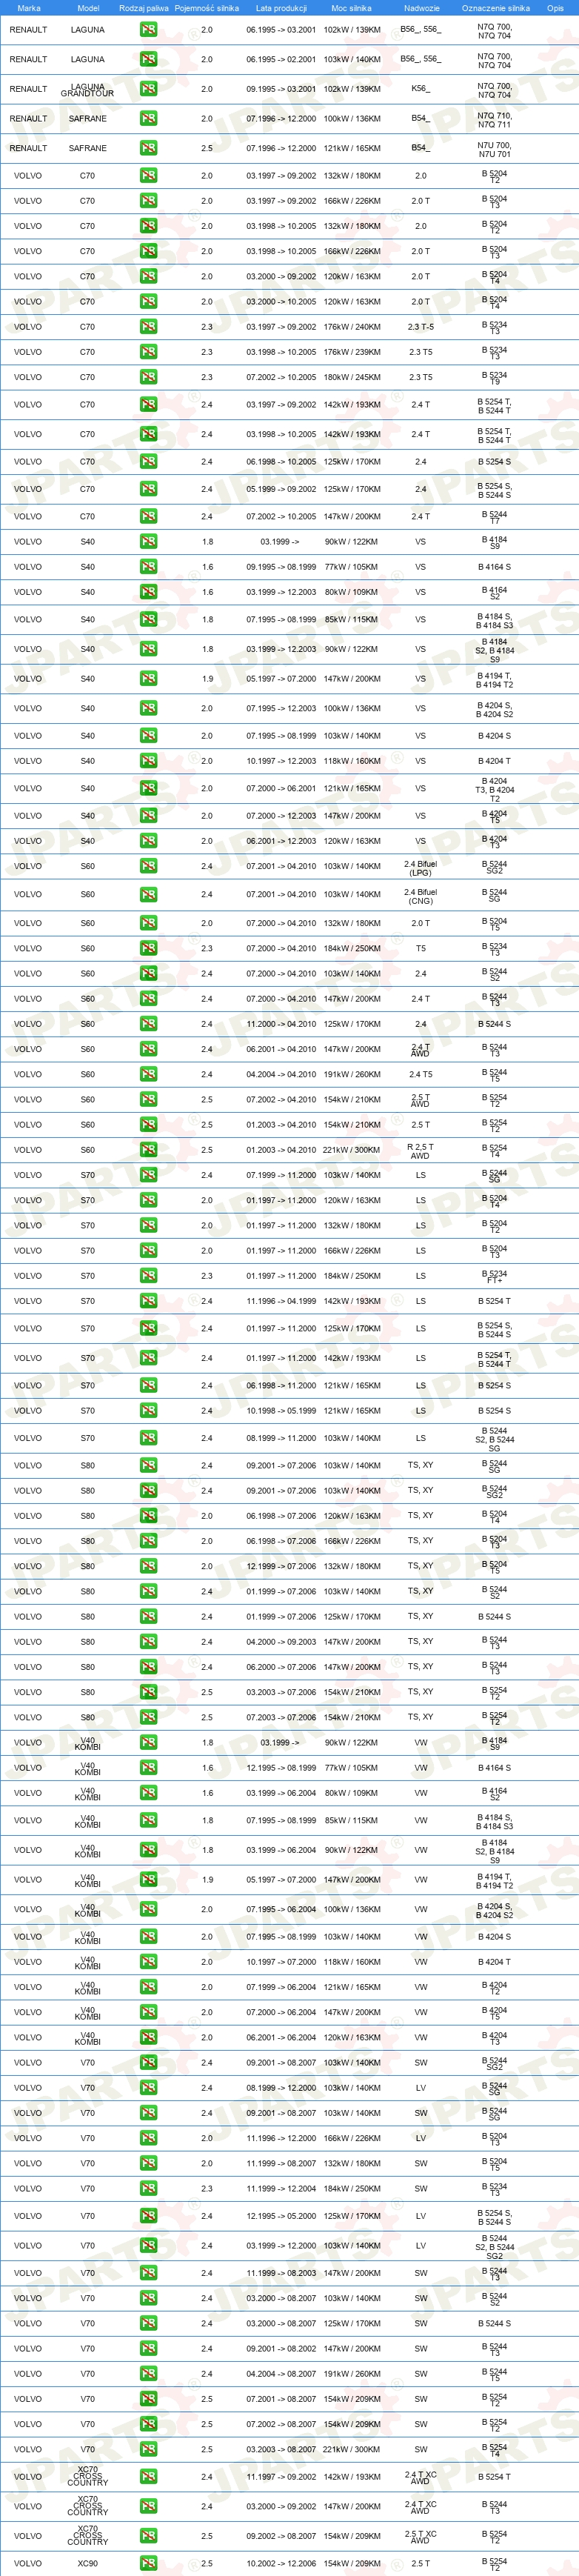Click fuel icon in S80 166kW / 226KM row
Viewport: 579px width, 2576px height.
(x=148, y=1541)
